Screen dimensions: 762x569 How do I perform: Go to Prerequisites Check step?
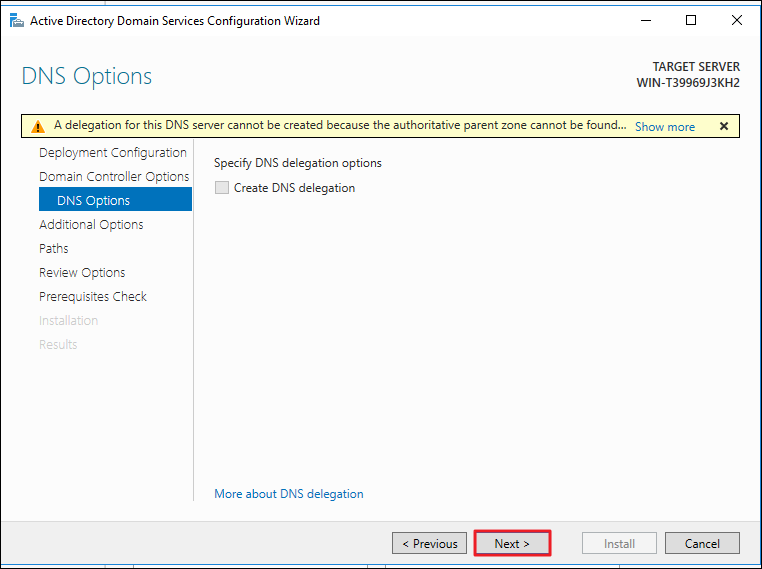click(x=93, y=296)
